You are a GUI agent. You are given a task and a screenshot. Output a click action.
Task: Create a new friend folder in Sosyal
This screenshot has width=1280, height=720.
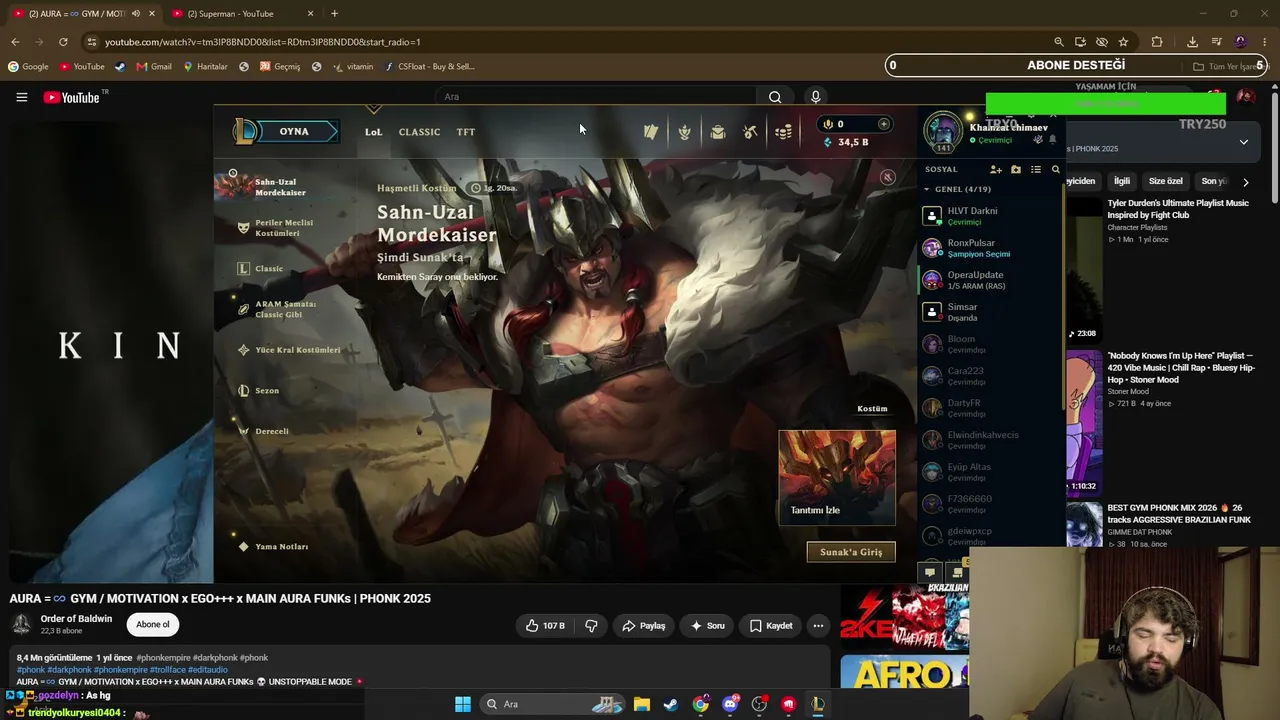click(x=1016, y=170)
